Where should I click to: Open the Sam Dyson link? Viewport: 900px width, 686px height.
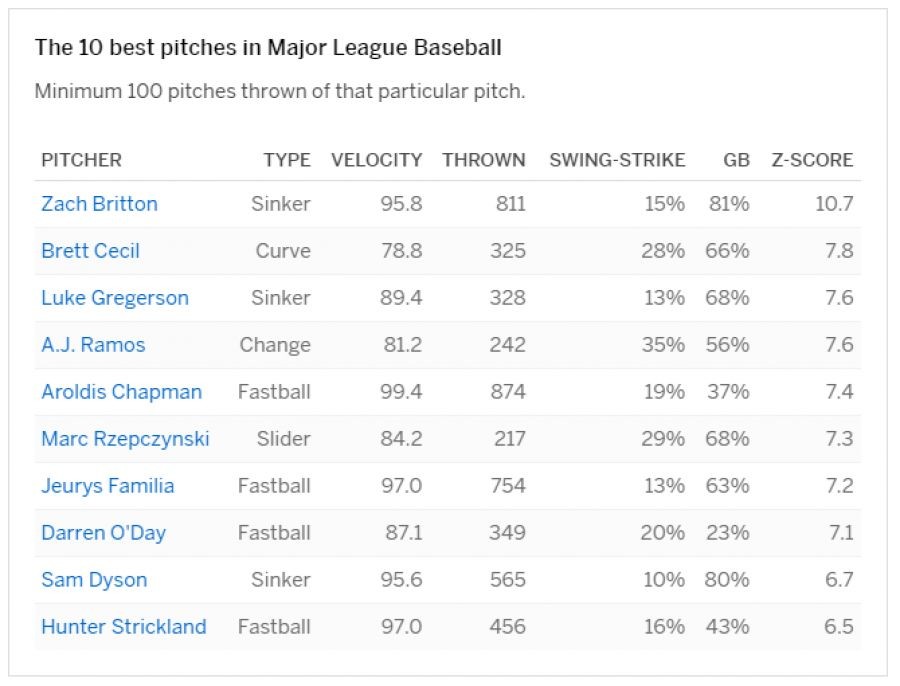pos(94,580)
